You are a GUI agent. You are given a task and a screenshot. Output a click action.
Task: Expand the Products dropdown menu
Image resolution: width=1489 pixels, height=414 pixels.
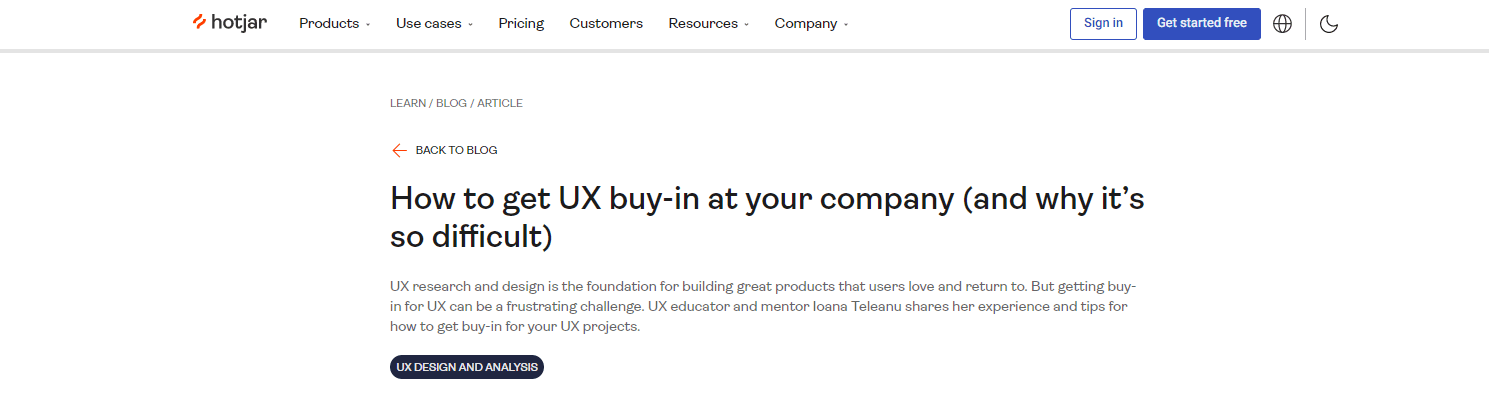point(334,23)
